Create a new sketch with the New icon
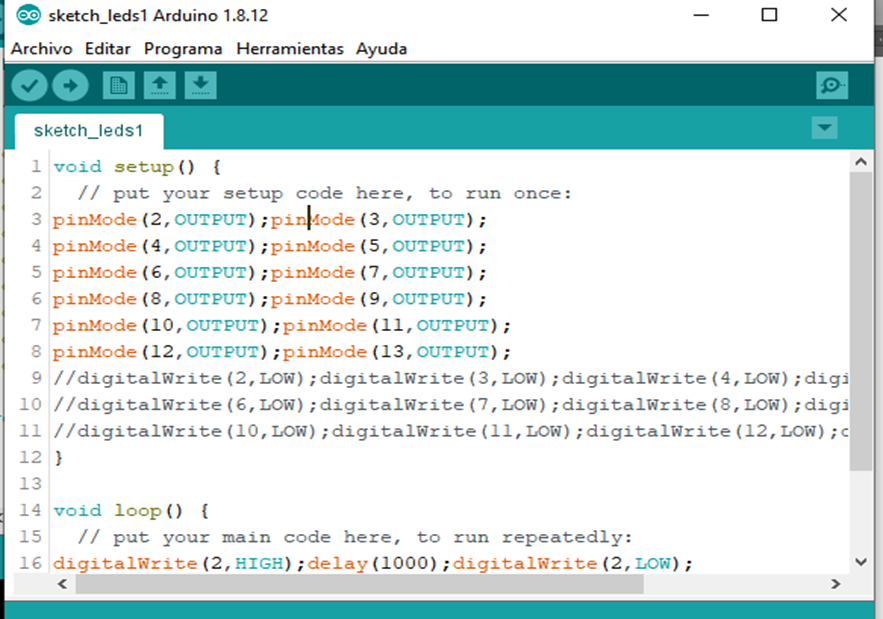883x619 pixels. click(118, 86)
